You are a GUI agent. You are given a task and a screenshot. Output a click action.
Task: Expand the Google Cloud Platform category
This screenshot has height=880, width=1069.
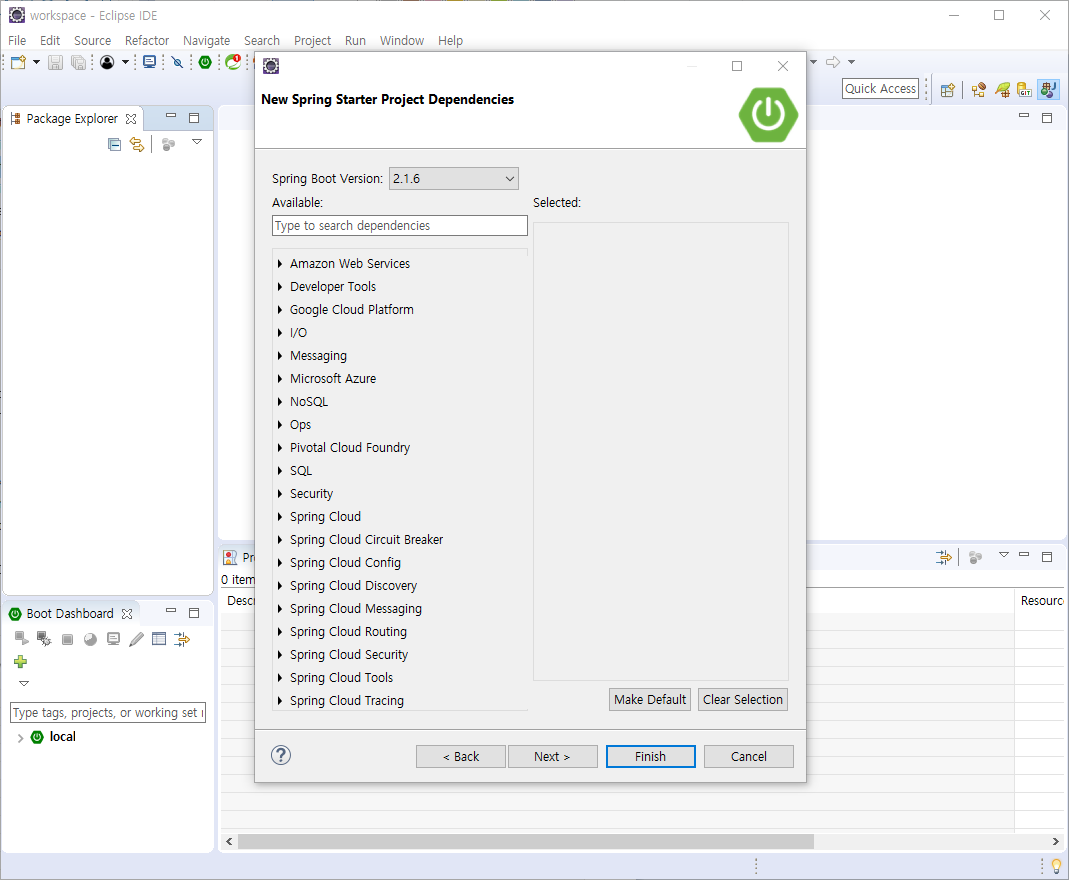pyautogui.click(x=280, y=310)
